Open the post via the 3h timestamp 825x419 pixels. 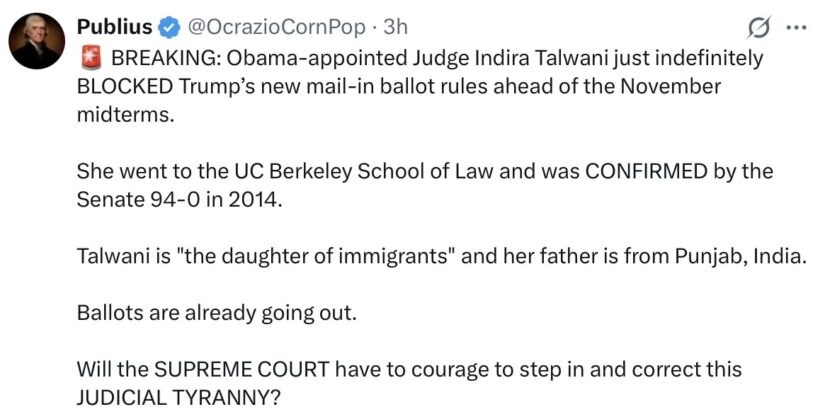[x=395, y=27]
